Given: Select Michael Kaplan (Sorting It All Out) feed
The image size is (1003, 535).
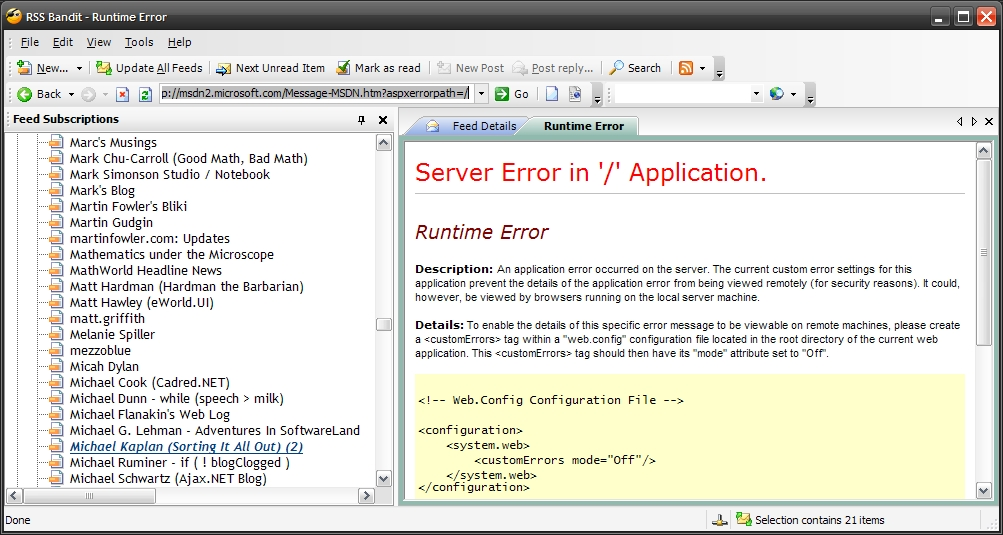Looking at the screenshot, I should tap(186, 447).
